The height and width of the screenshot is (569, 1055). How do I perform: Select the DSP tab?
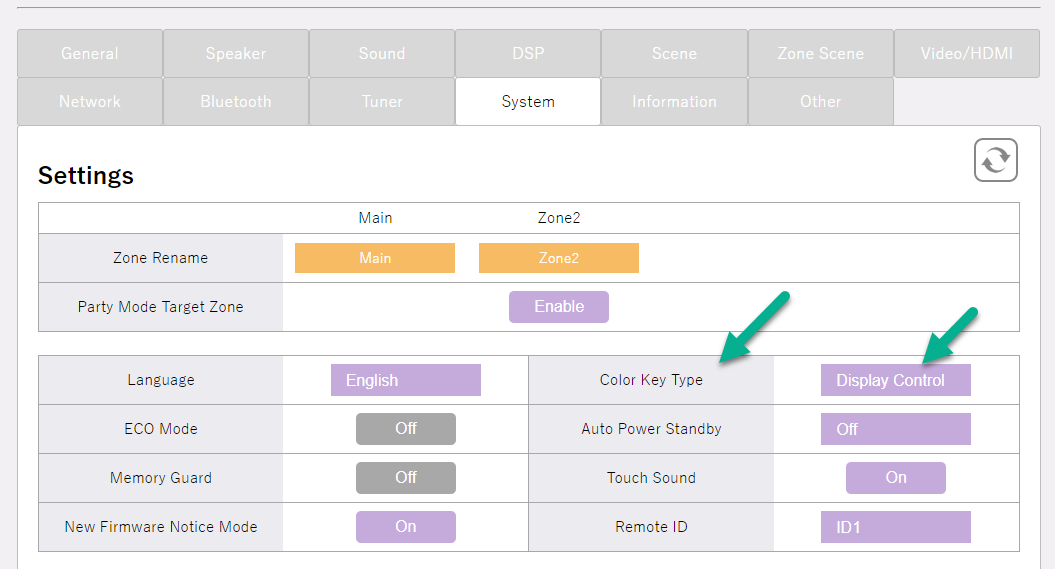tap(528, 54)
